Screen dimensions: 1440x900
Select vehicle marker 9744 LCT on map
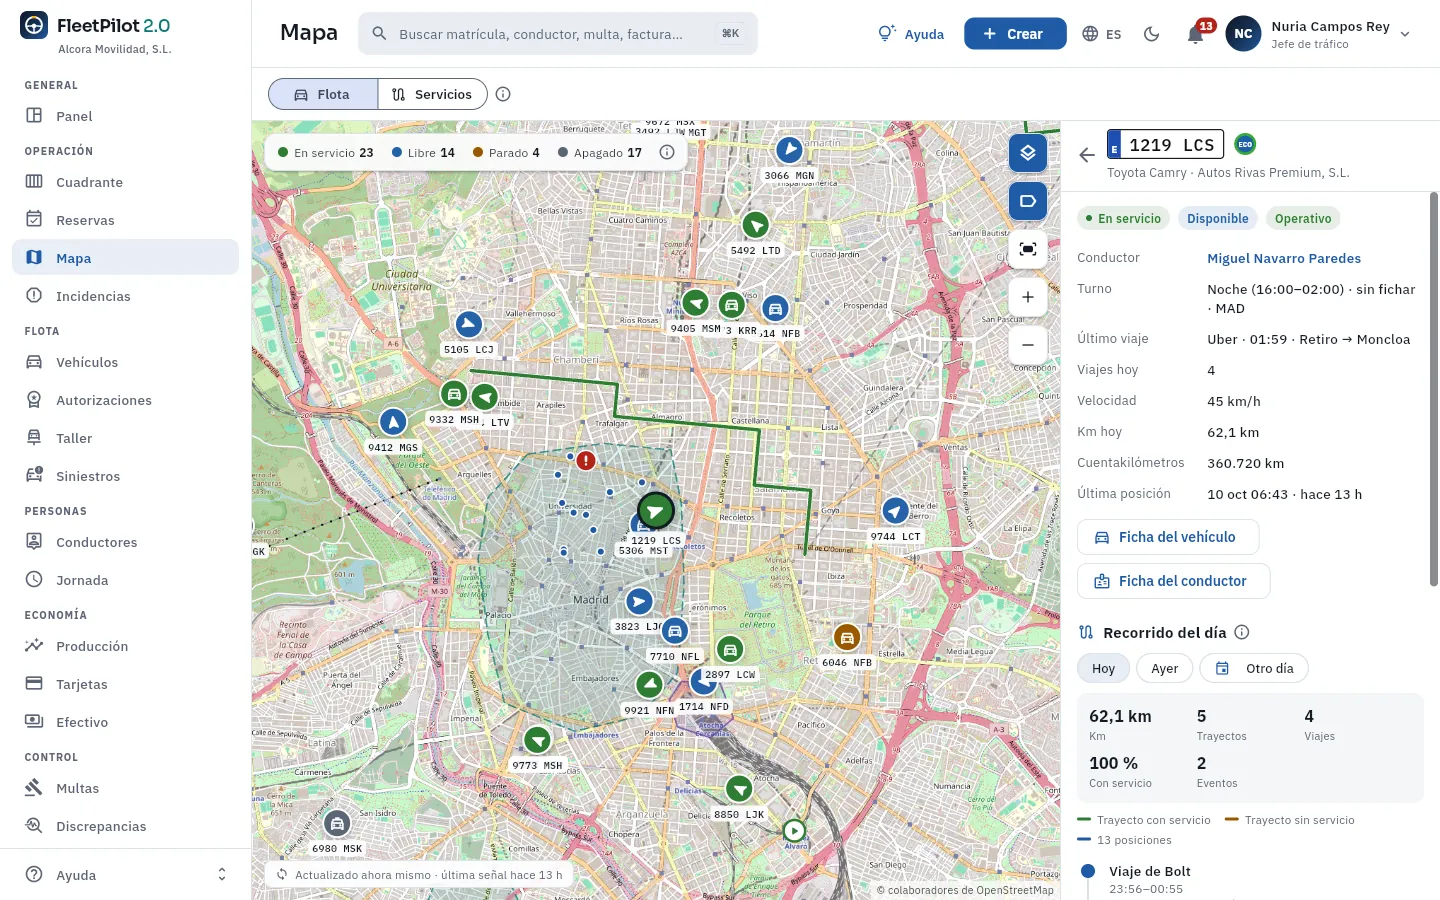click(x=895, y=511)
